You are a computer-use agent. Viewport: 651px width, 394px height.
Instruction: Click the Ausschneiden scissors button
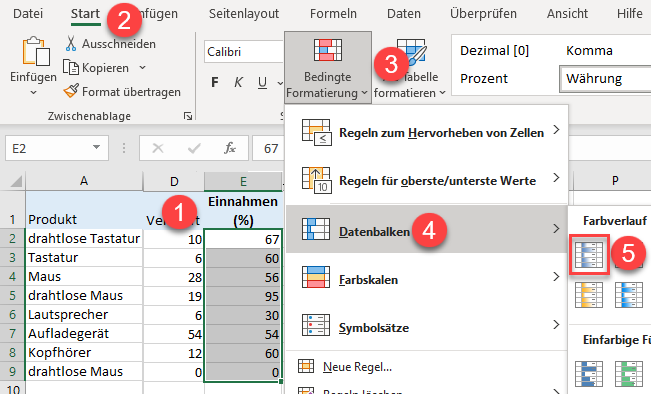tap(110, 44)
